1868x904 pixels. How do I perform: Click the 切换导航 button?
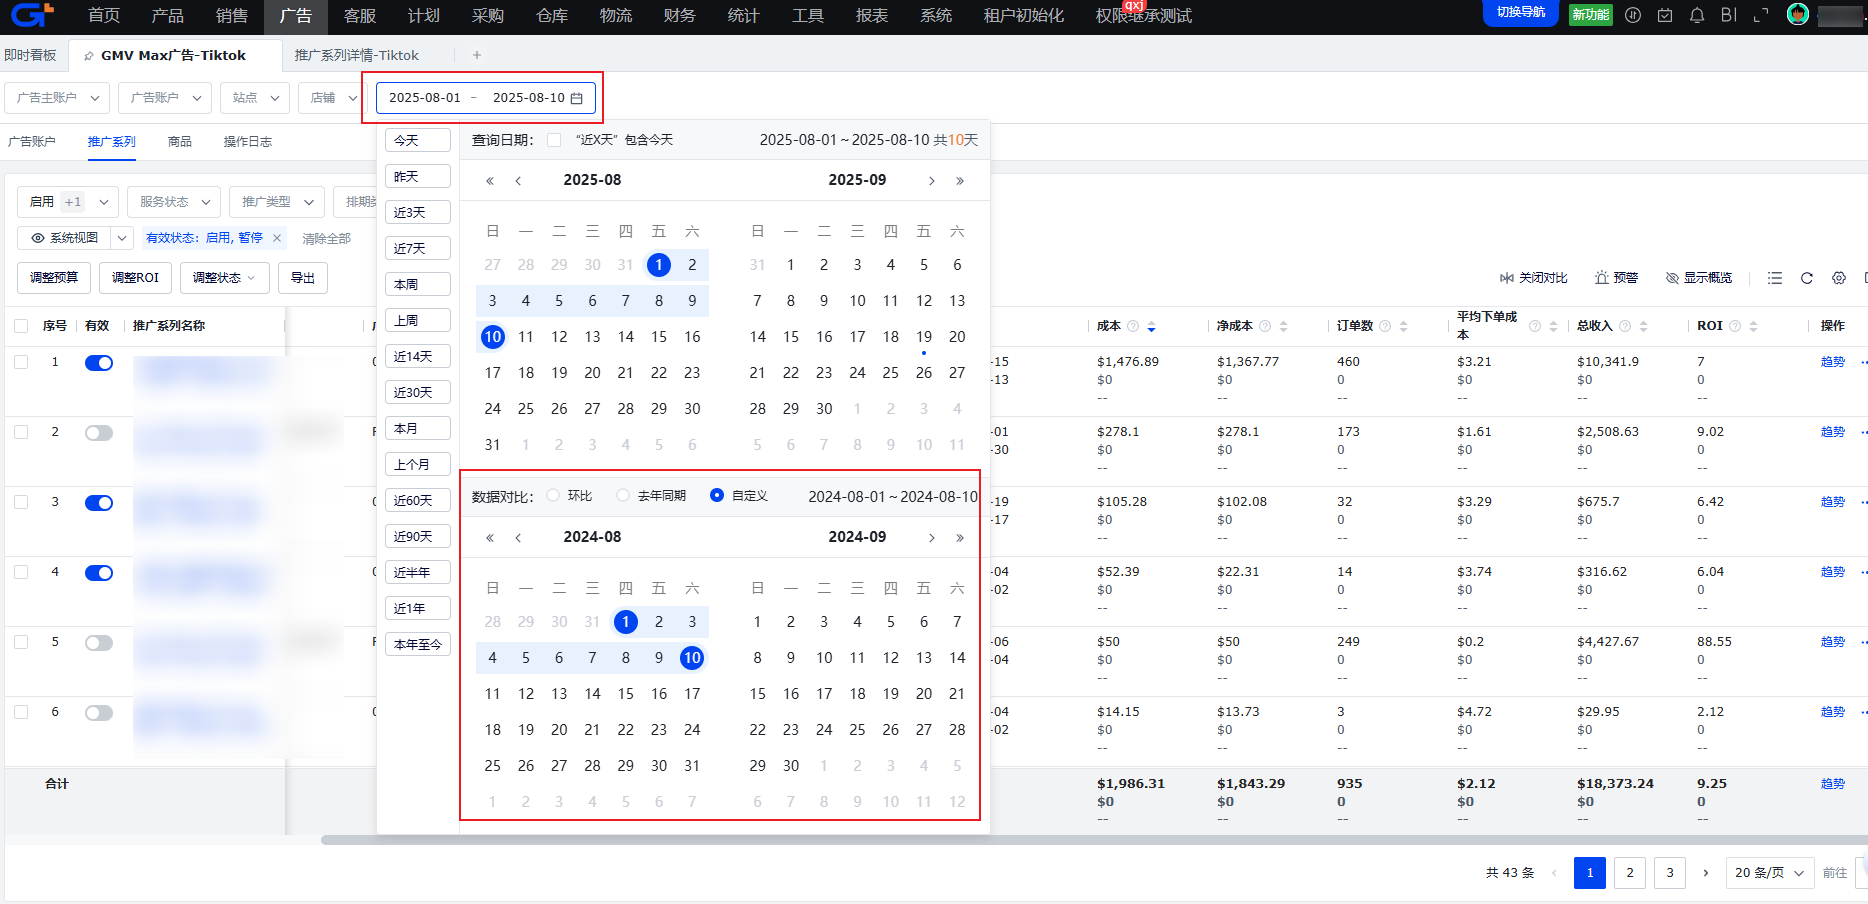pos(1521,12)
